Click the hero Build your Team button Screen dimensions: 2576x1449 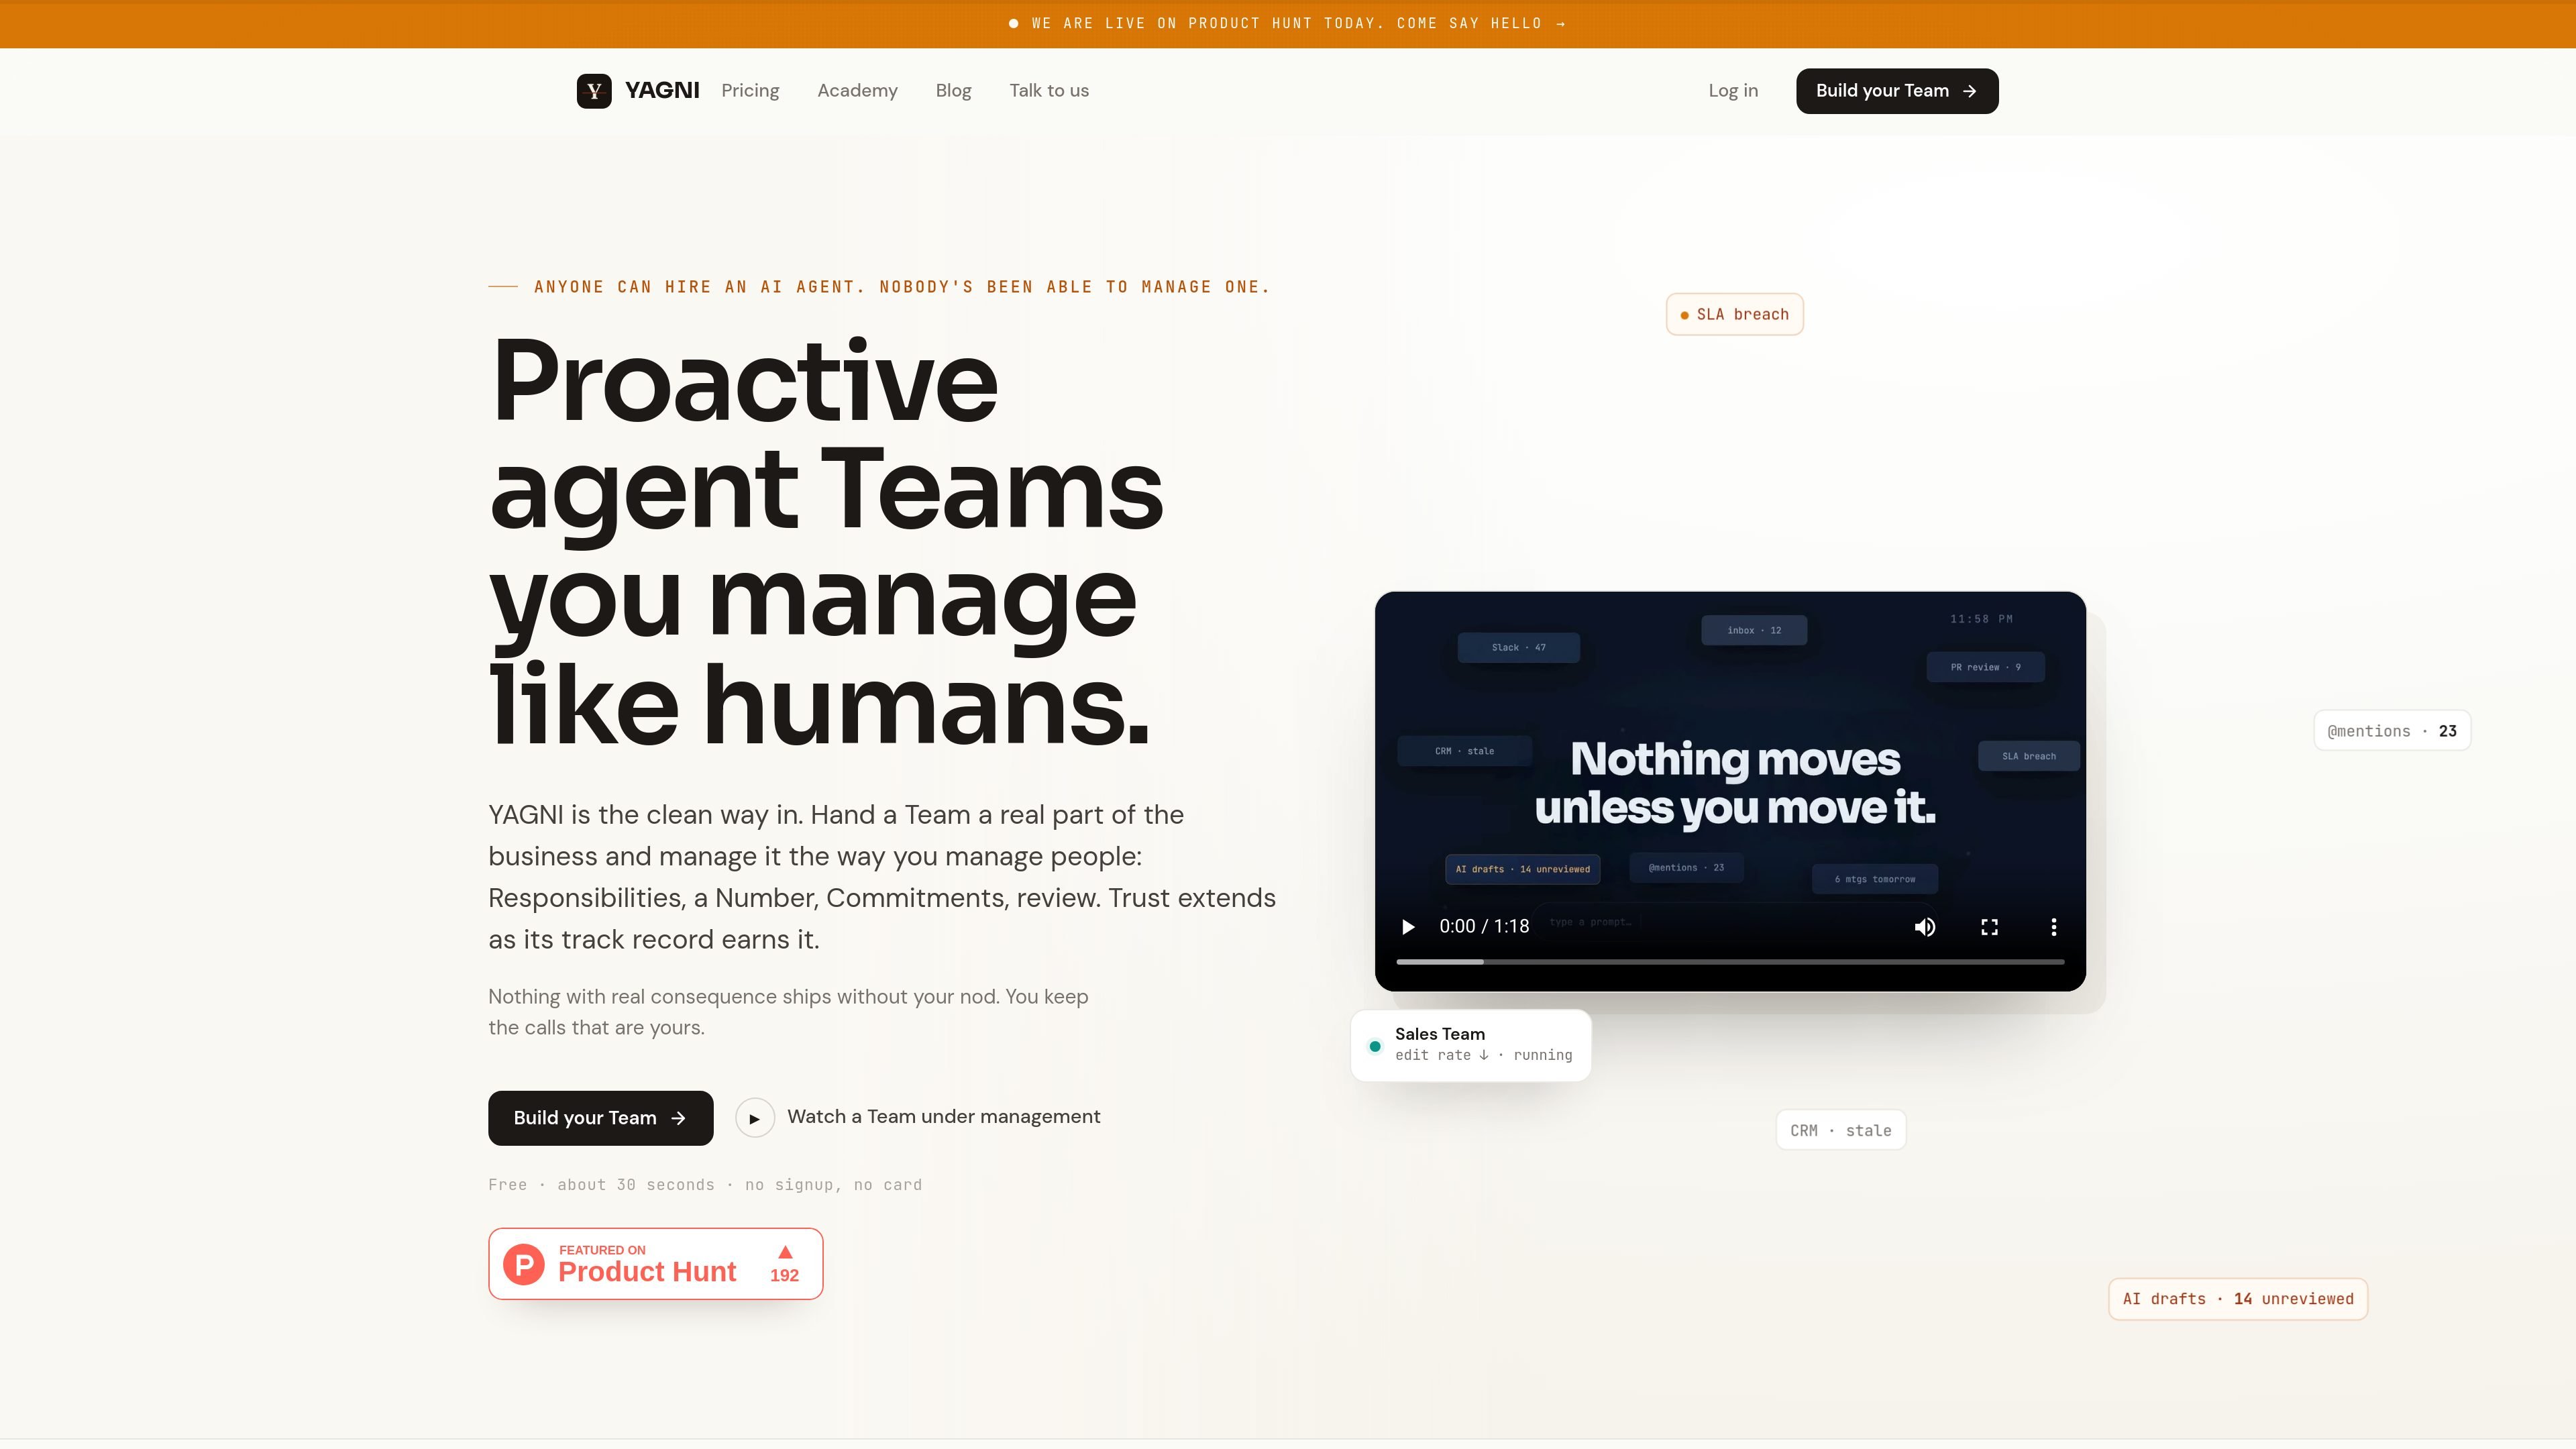(x=600, y=1118)
